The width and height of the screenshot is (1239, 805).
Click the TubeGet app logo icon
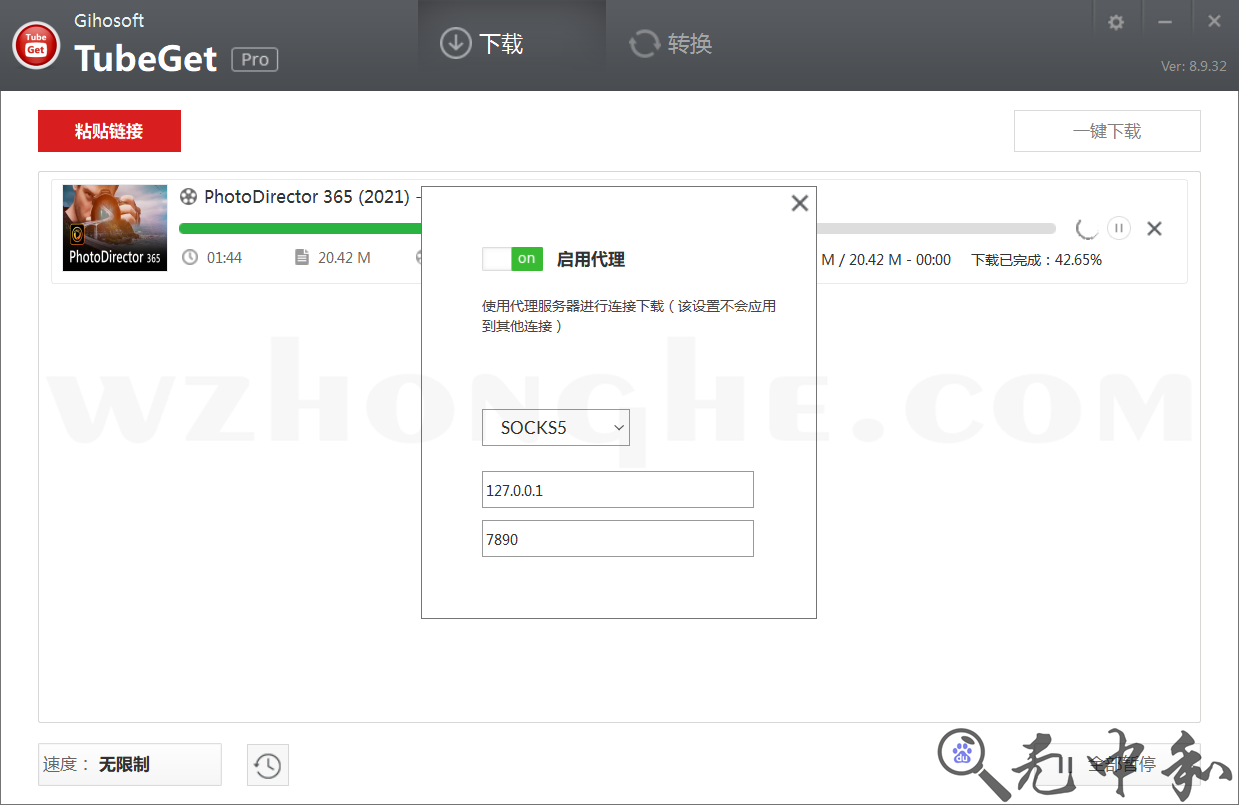click(36, 45)
